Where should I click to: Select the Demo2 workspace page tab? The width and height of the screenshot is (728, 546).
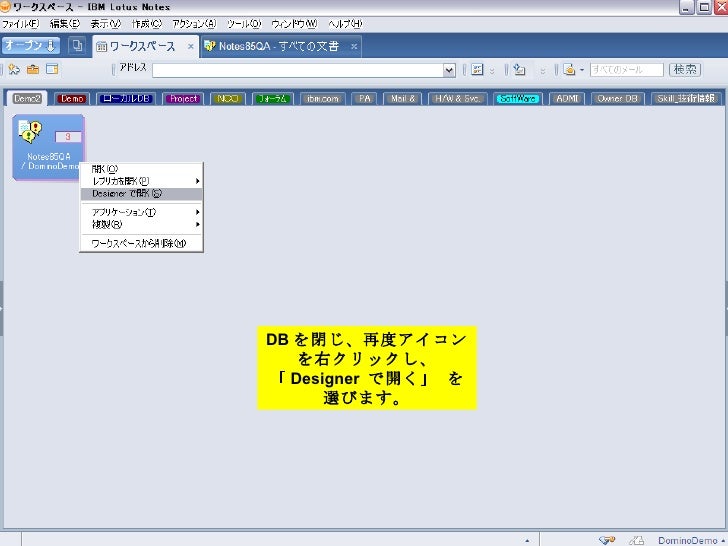(x=27, y=98)
